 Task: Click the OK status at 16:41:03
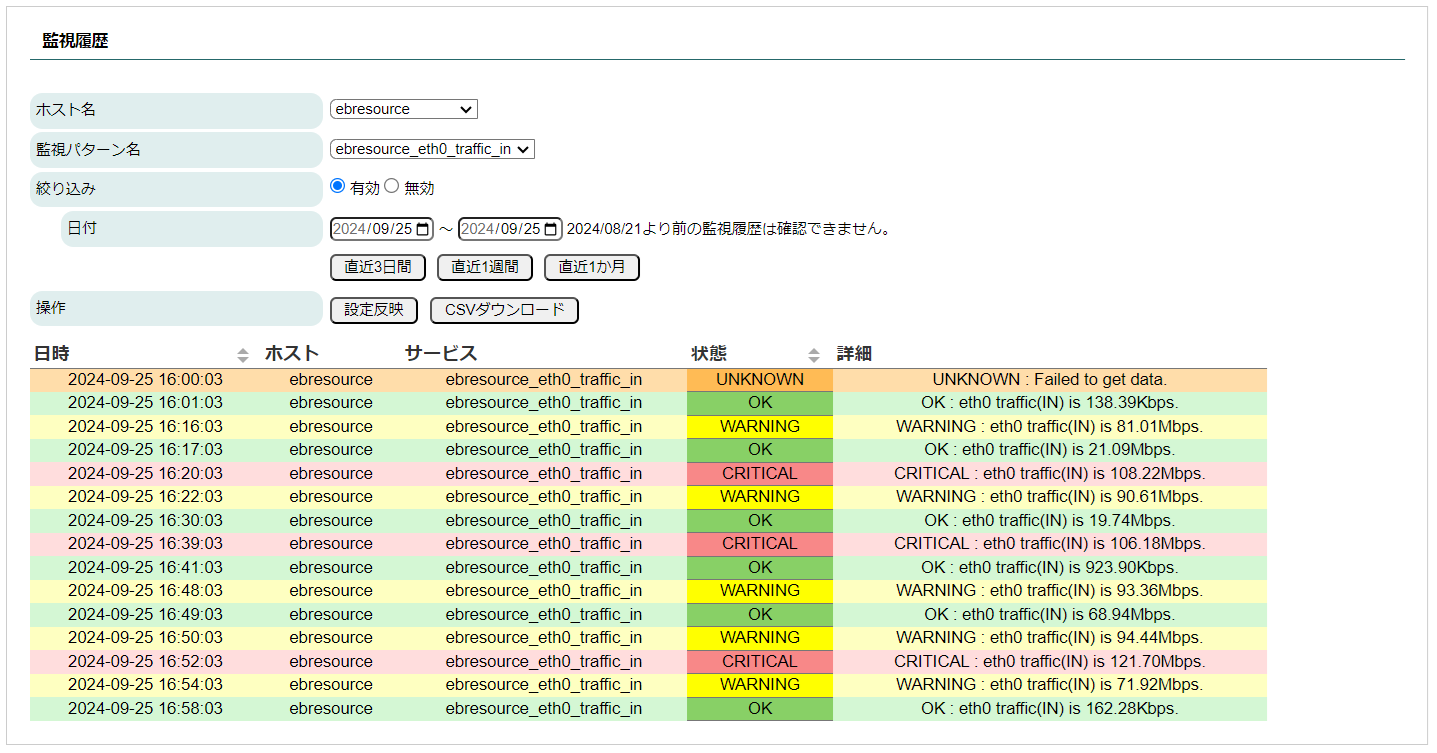pyautogui.click(x=760, y=568)
